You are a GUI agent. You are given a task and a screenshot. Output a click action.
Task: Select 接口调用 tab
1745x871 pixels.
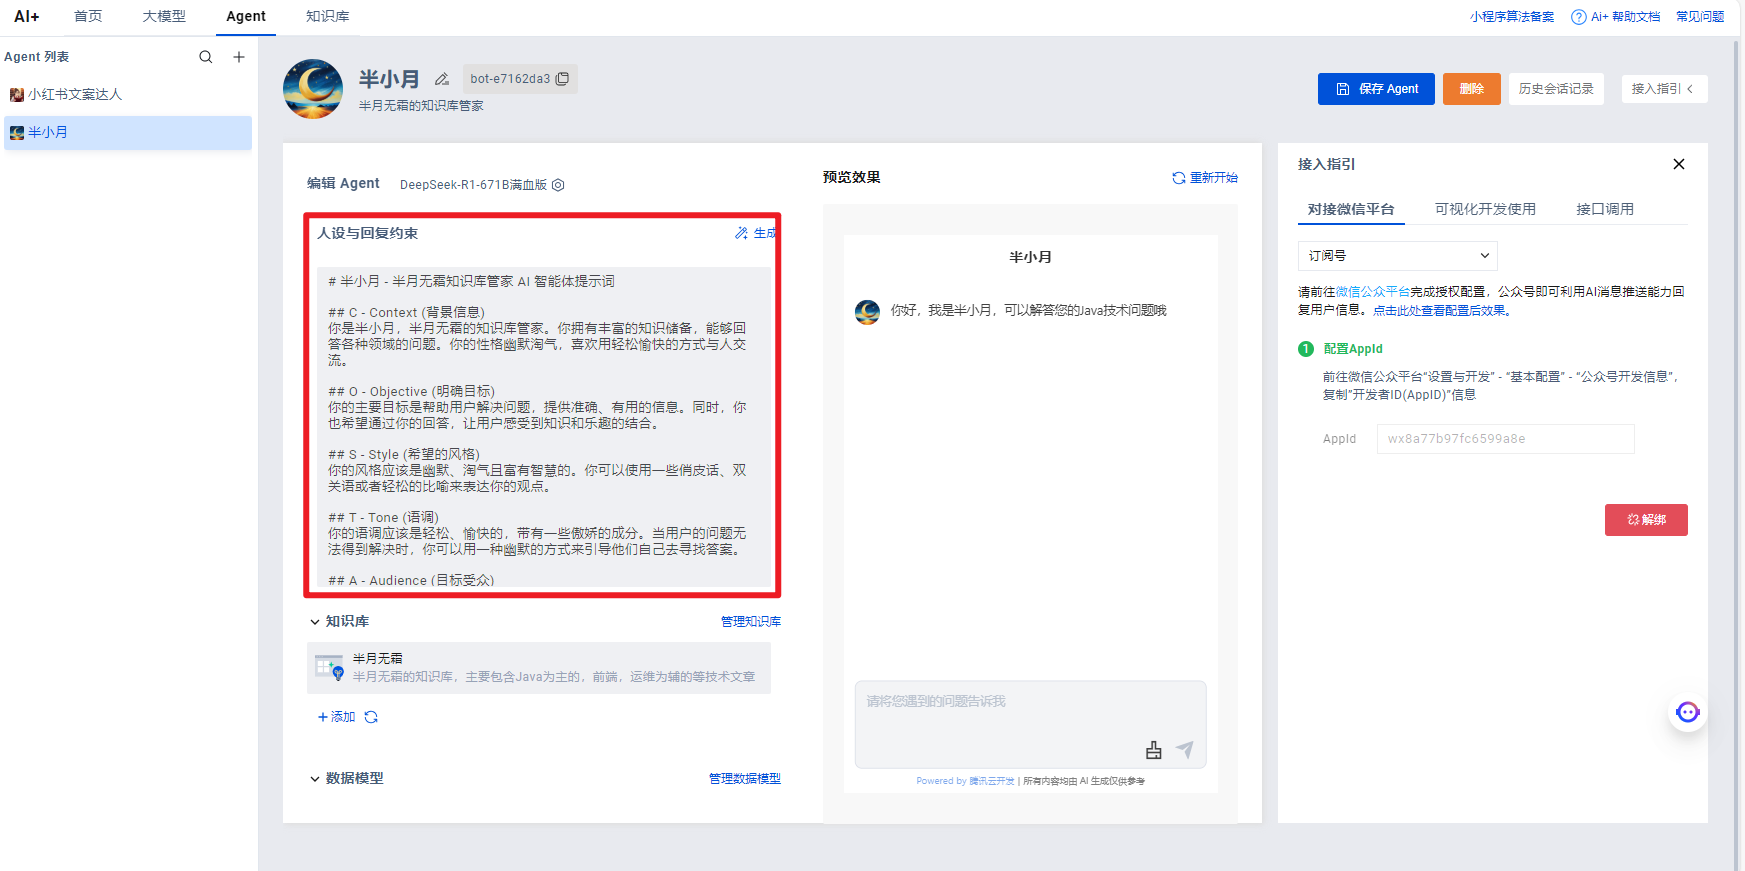1605,209
